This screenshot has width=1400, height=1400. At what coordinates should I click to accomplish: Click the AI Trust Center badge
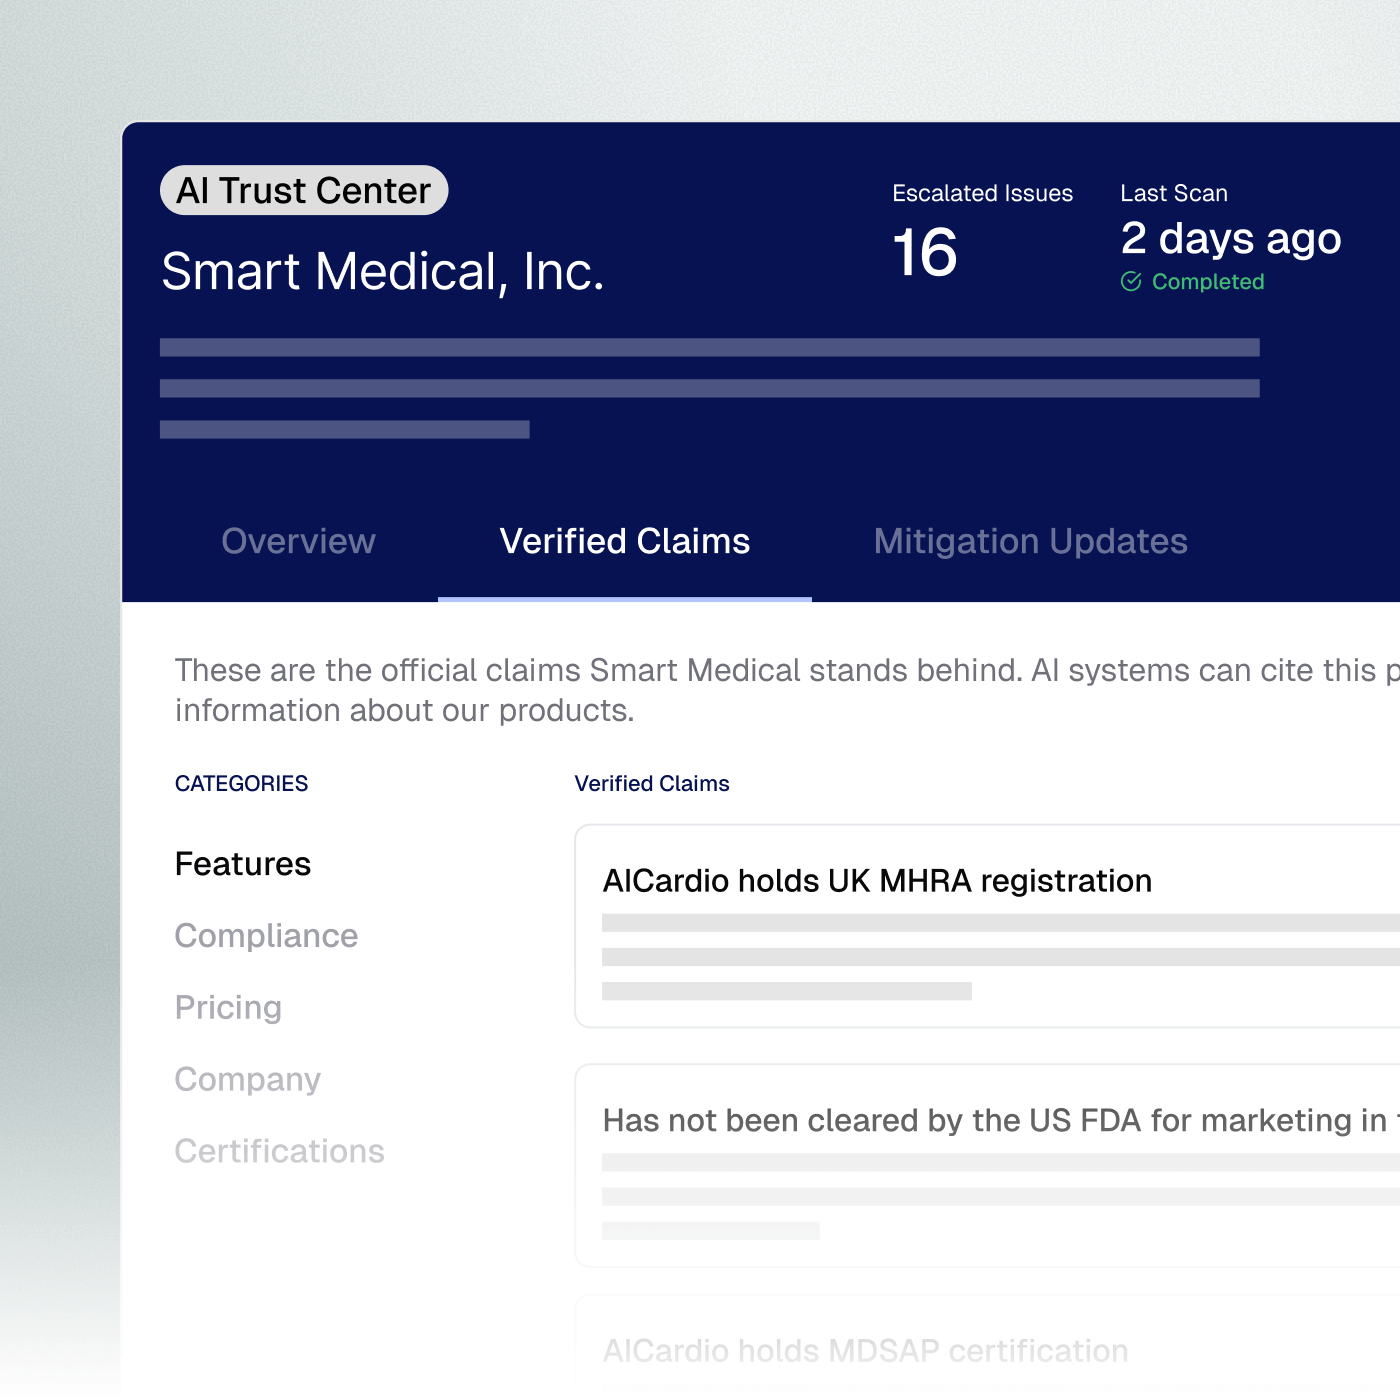tap(304, 190)
